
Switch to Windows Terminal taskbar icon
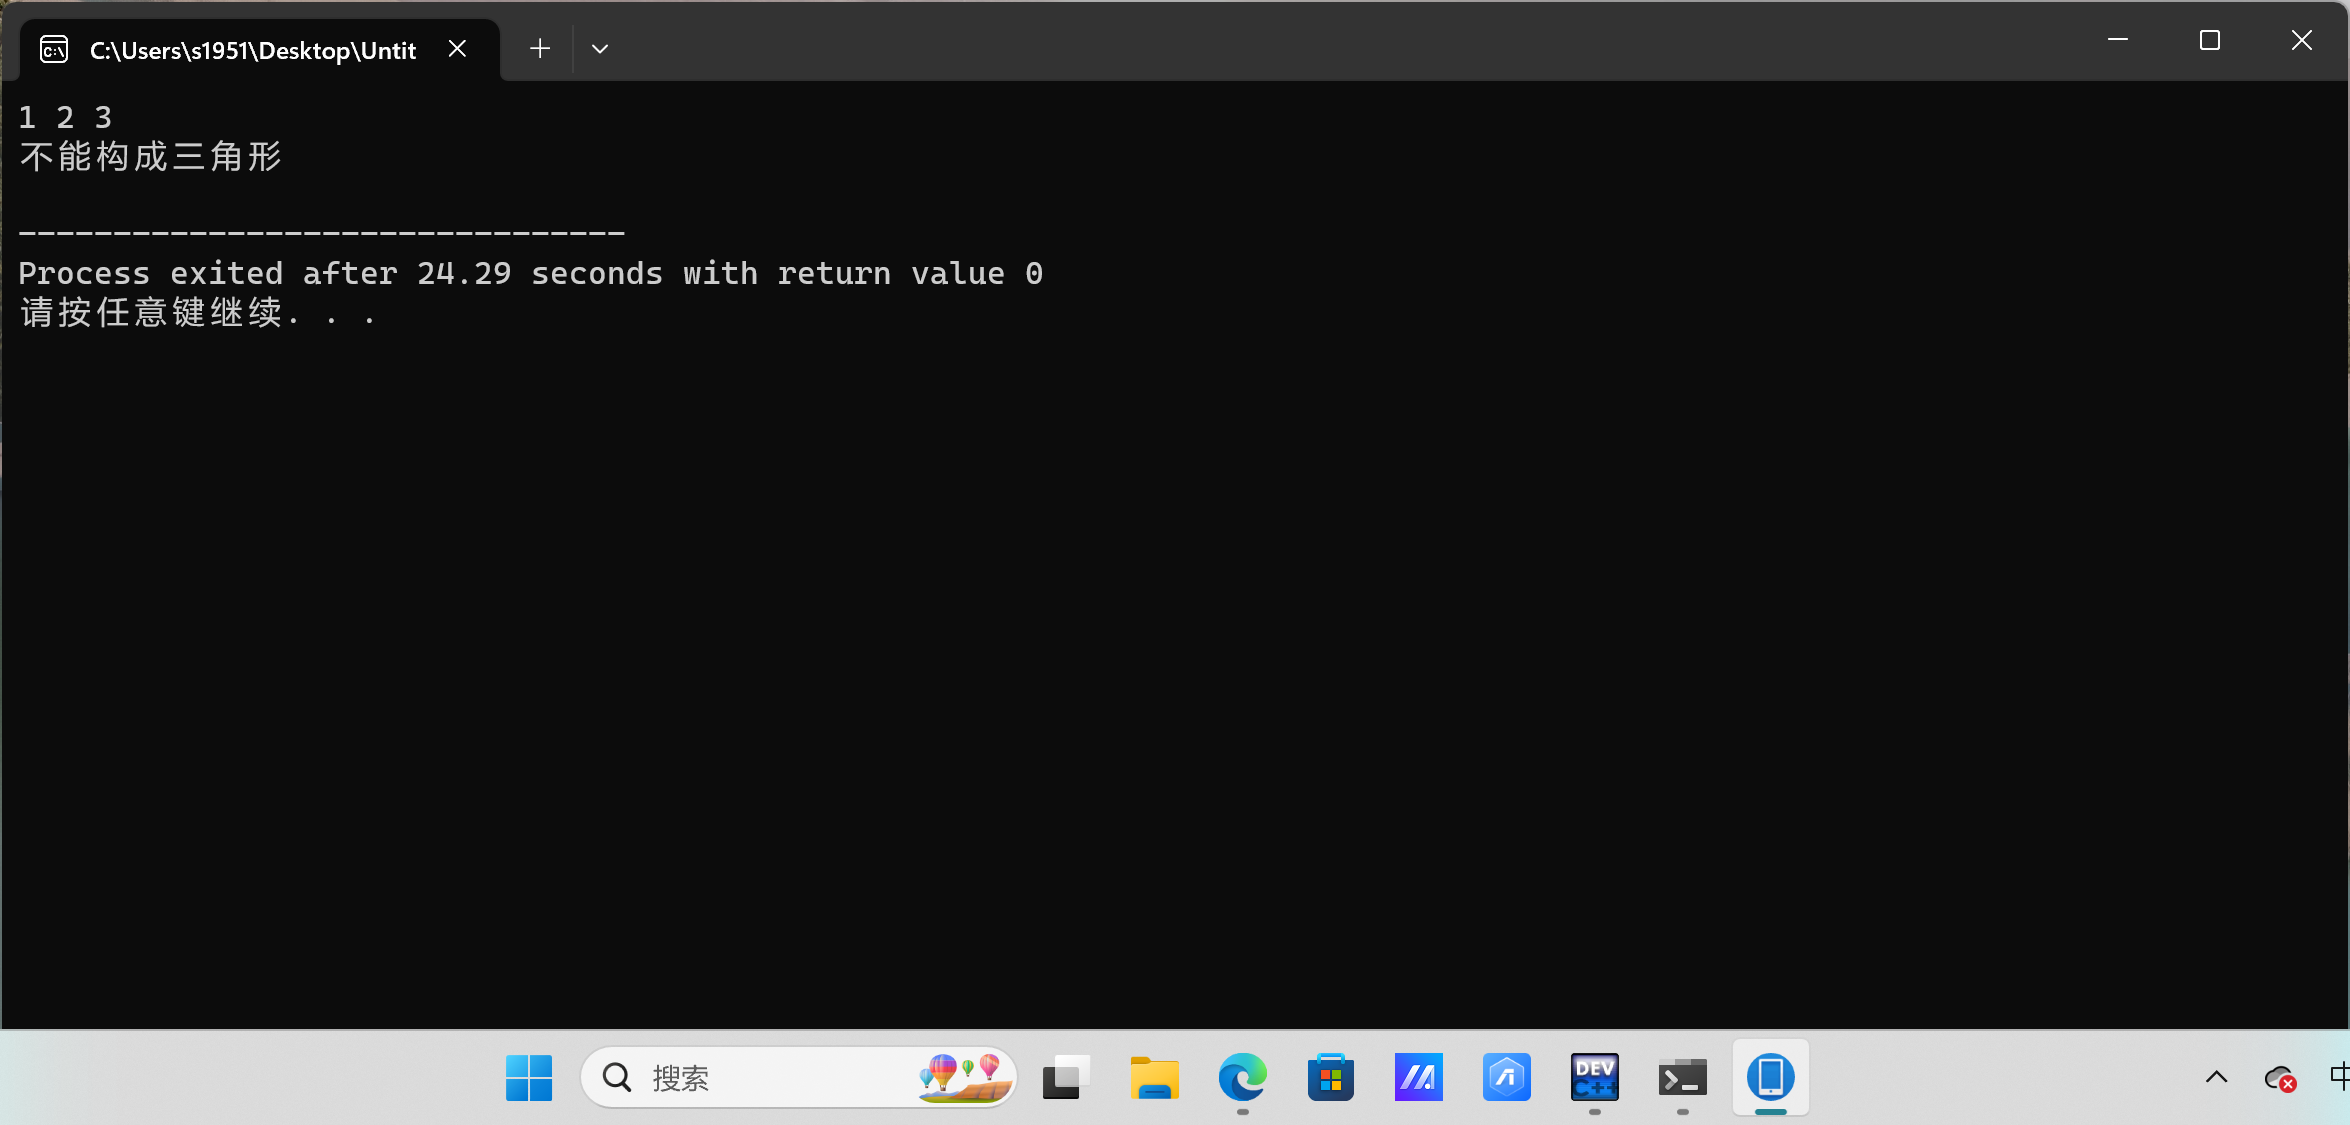[x=1682, y=1077]
